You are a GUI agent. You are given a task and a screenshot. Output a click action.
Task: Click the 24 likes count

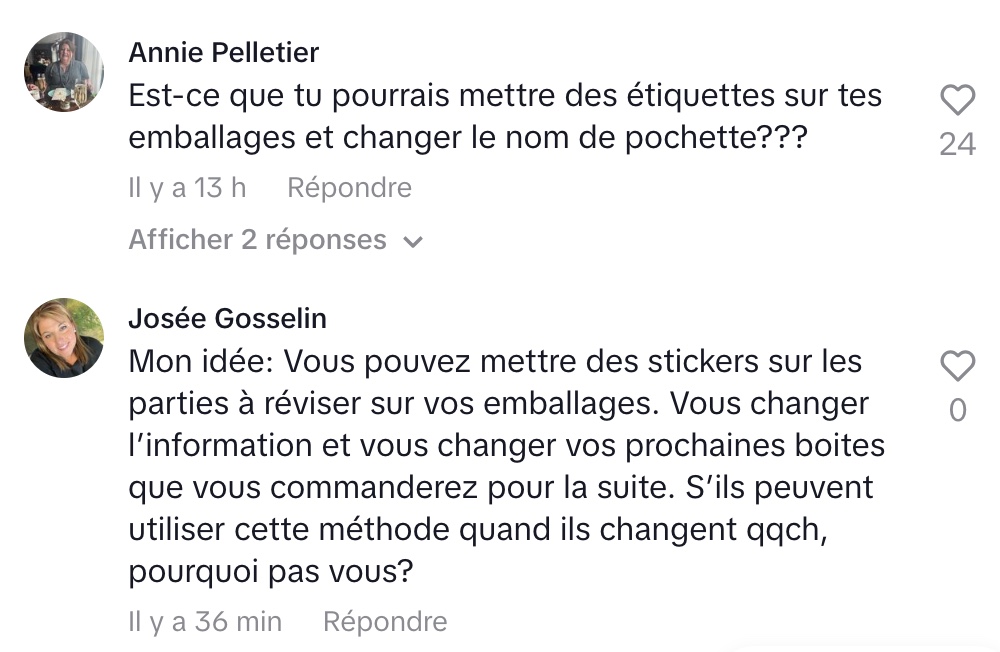coord(957,145)
